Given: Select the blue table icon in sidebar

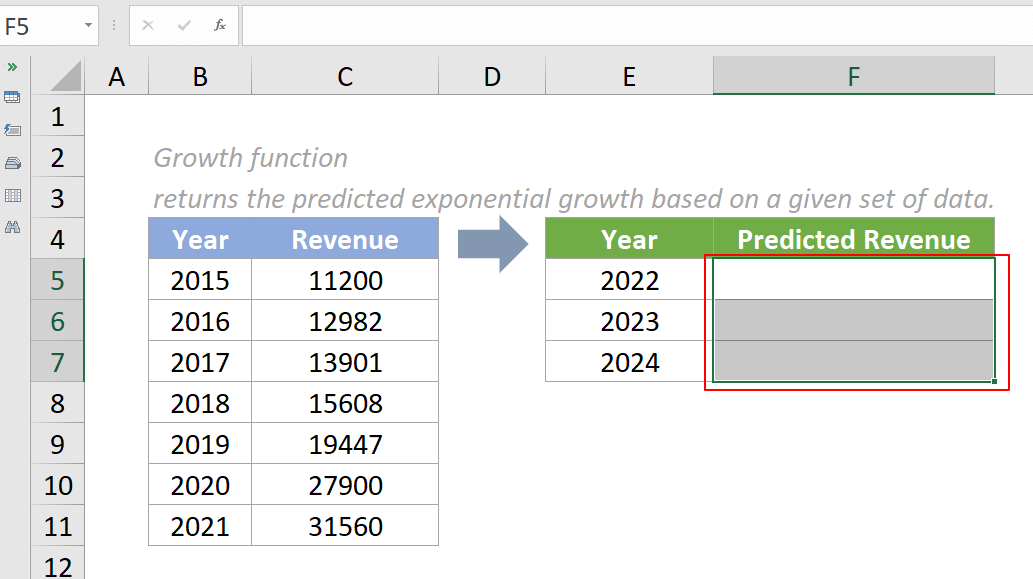Looking at the screenshot, I should click(x=13, y=97).
